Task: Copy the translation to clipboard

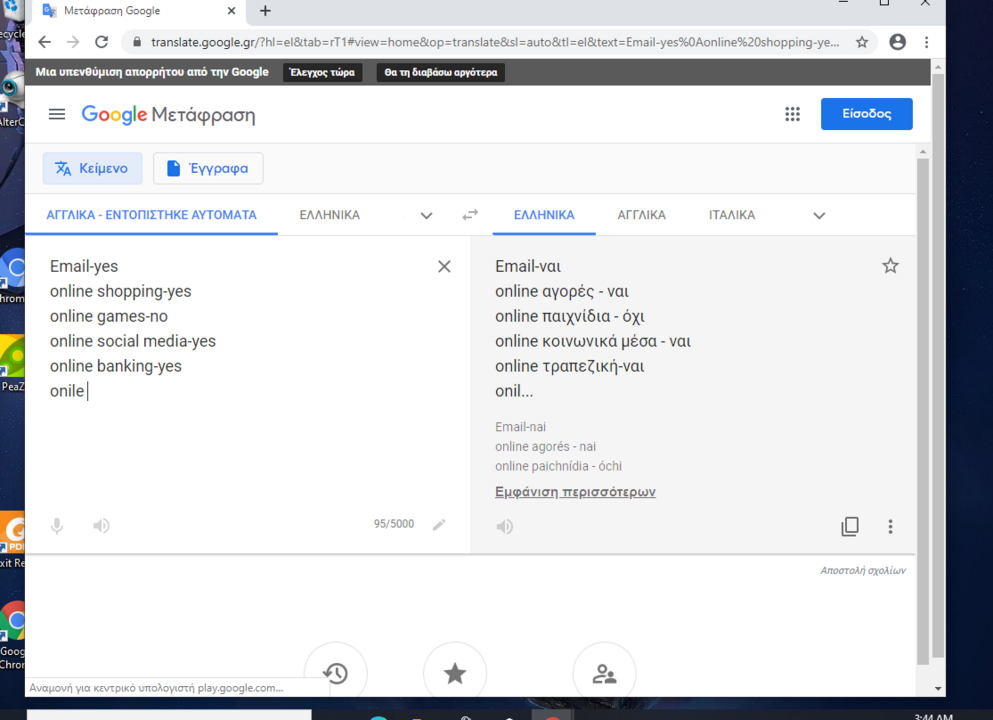Action: [x=850, y=526]
